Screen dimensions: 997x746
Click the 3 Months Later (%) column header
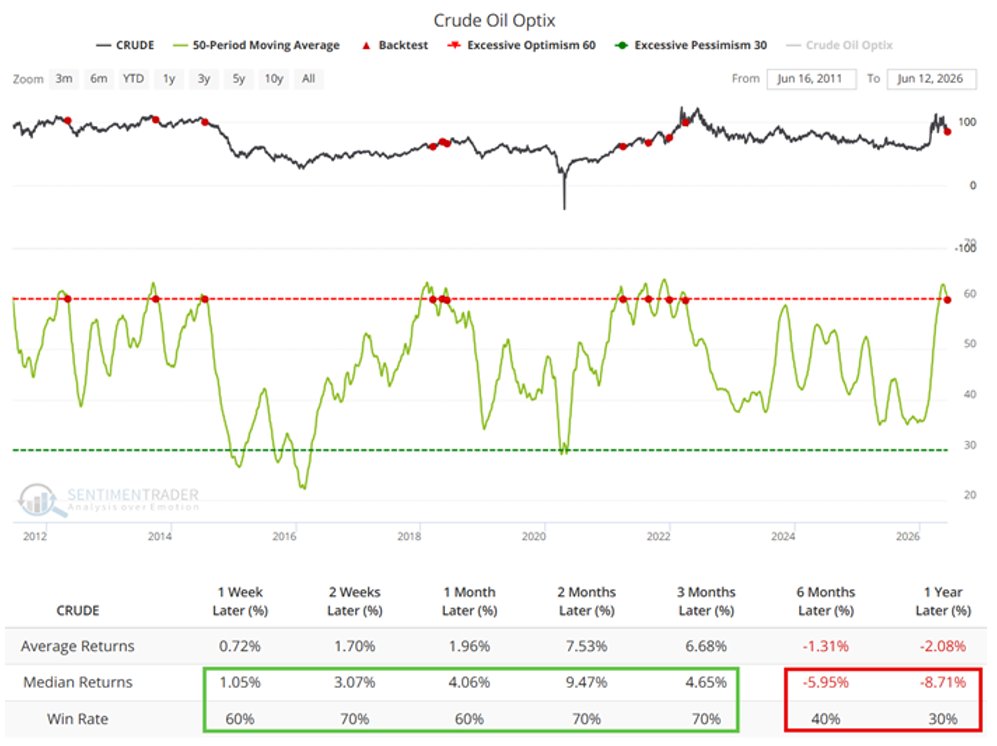click(x=706, y=601)
